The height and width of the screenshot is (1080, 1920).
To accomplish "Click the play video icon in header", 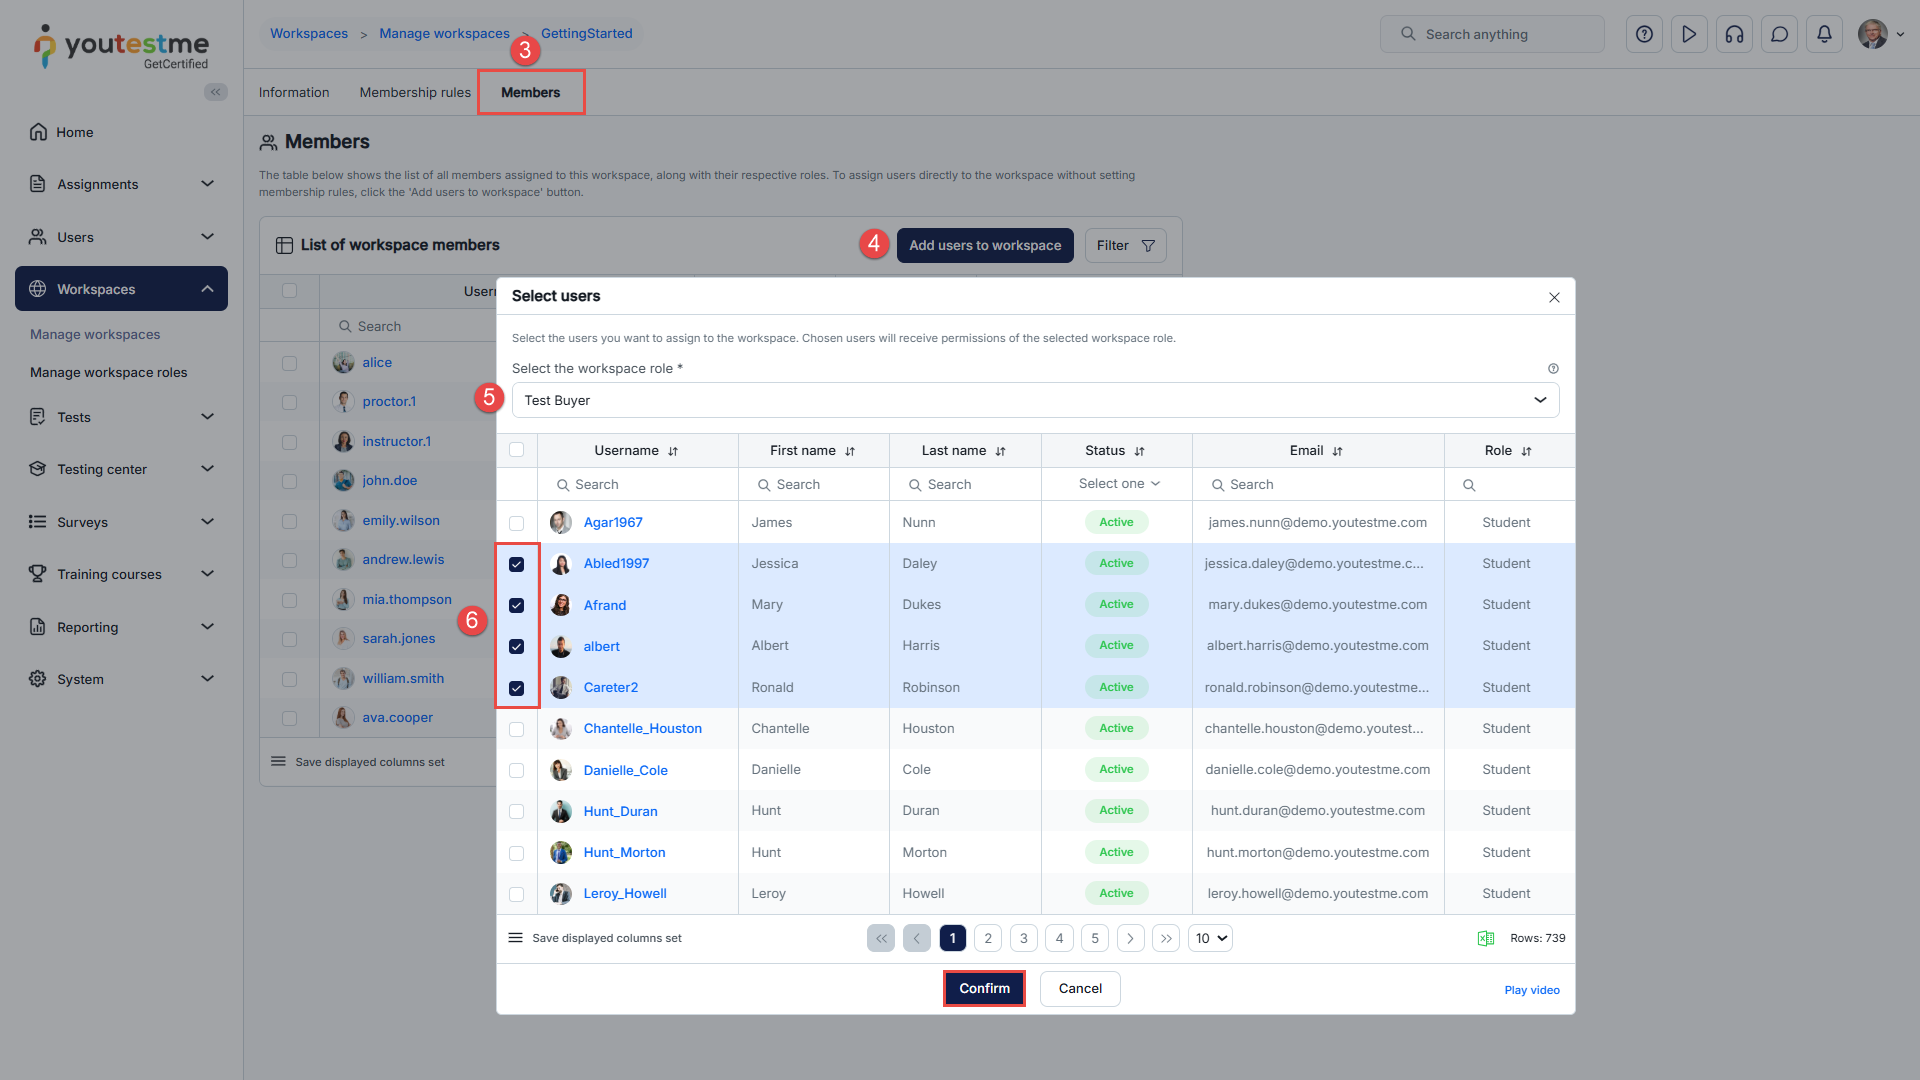I will [x=1689, y=34].
